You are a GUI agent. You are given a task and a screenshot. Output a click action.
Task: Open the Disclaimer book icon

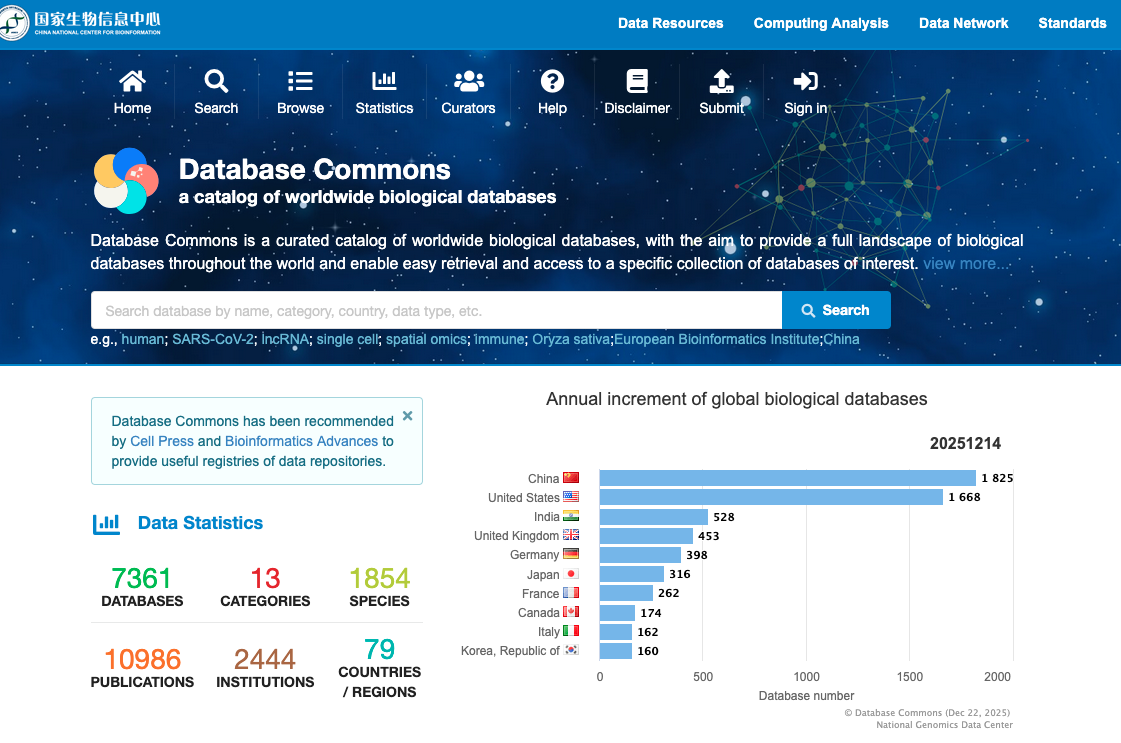(x=637, y=81)
